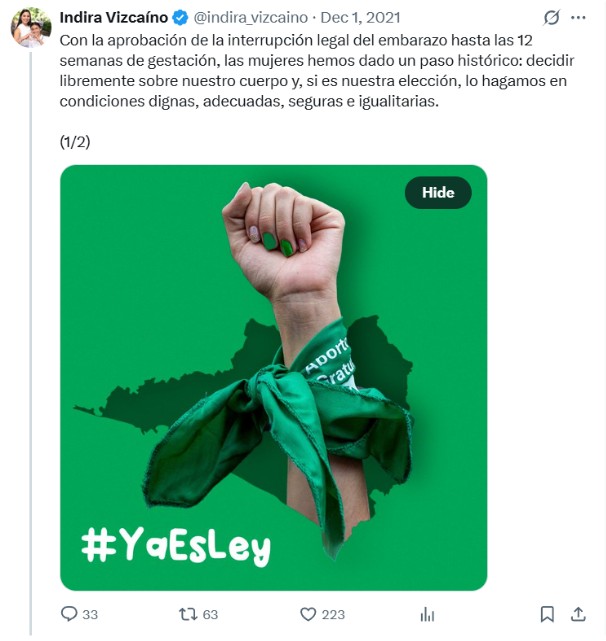This screenshot has height=641, width=606.
Task: Open the @indira_vizcaino handle link
Action: click(x=251, y=18)
